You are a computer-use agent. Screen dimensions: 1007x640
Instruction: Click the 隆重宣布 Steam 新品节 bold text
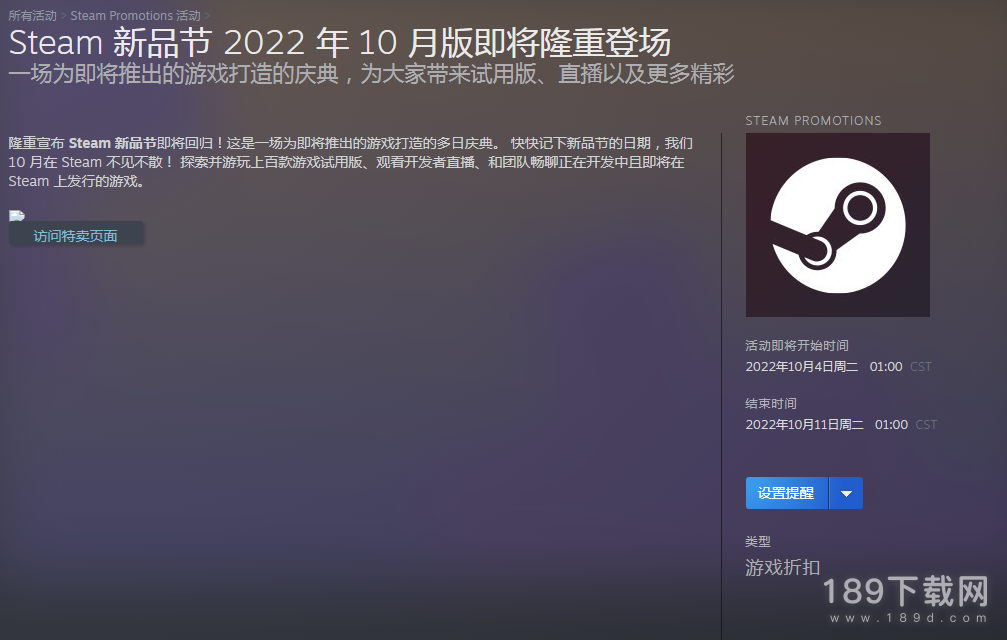(82, 143)
